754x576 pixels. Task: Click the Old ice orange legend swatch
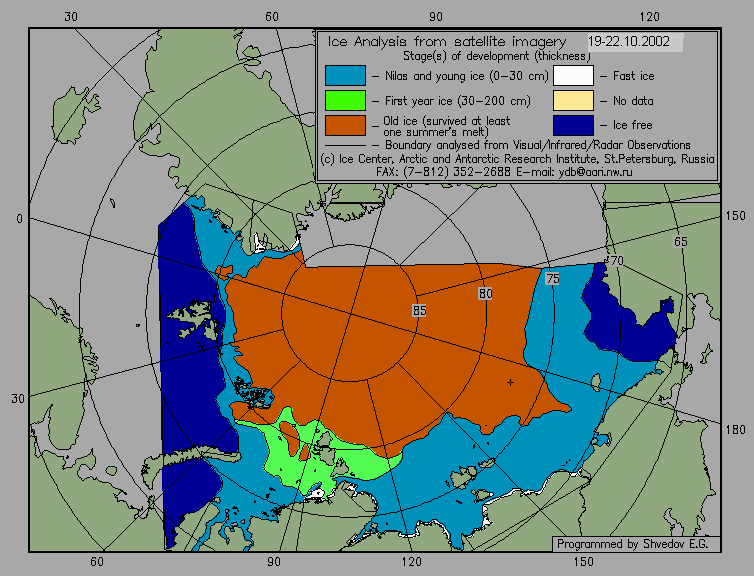345,125
